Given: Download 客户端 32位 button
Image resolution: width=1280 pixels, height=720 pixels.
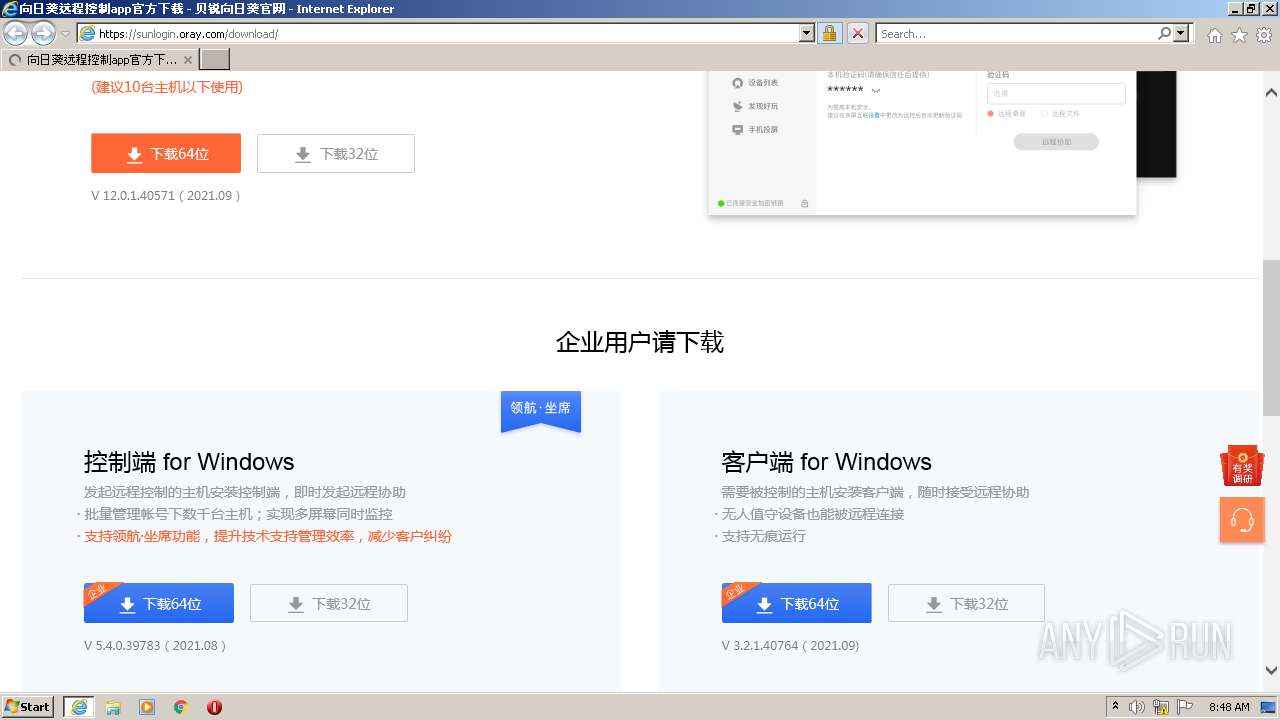Looking at the screenshot, I should point(966,604).
